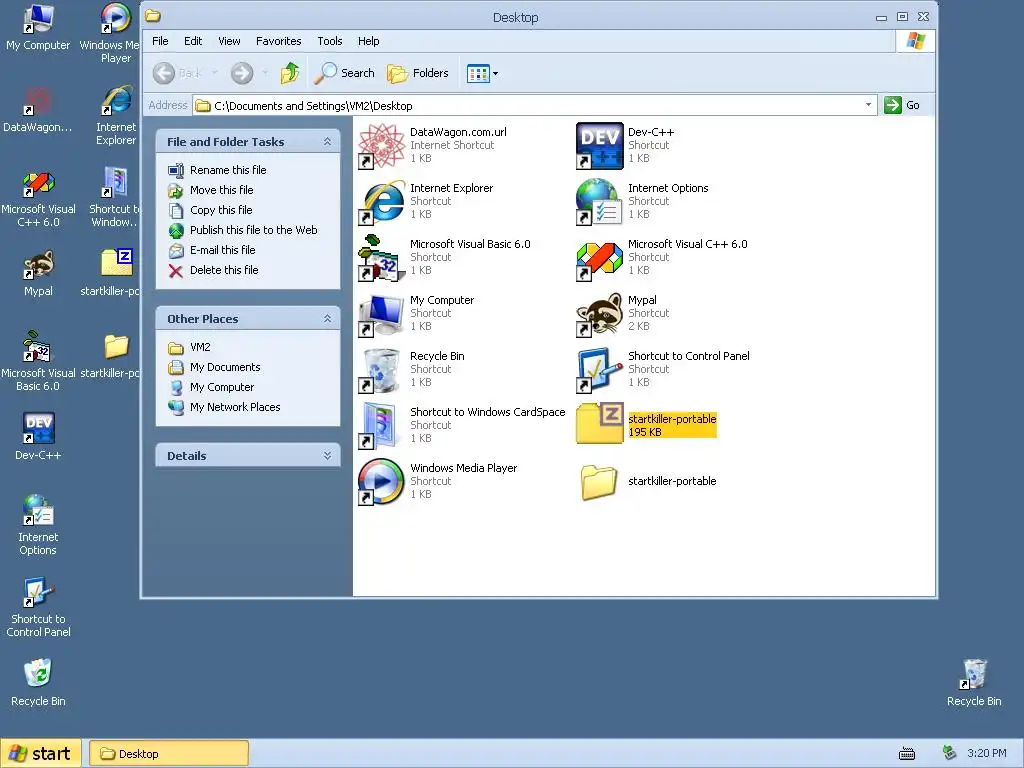
Task: Open the Search toolbar button
Action: [344, 73]
